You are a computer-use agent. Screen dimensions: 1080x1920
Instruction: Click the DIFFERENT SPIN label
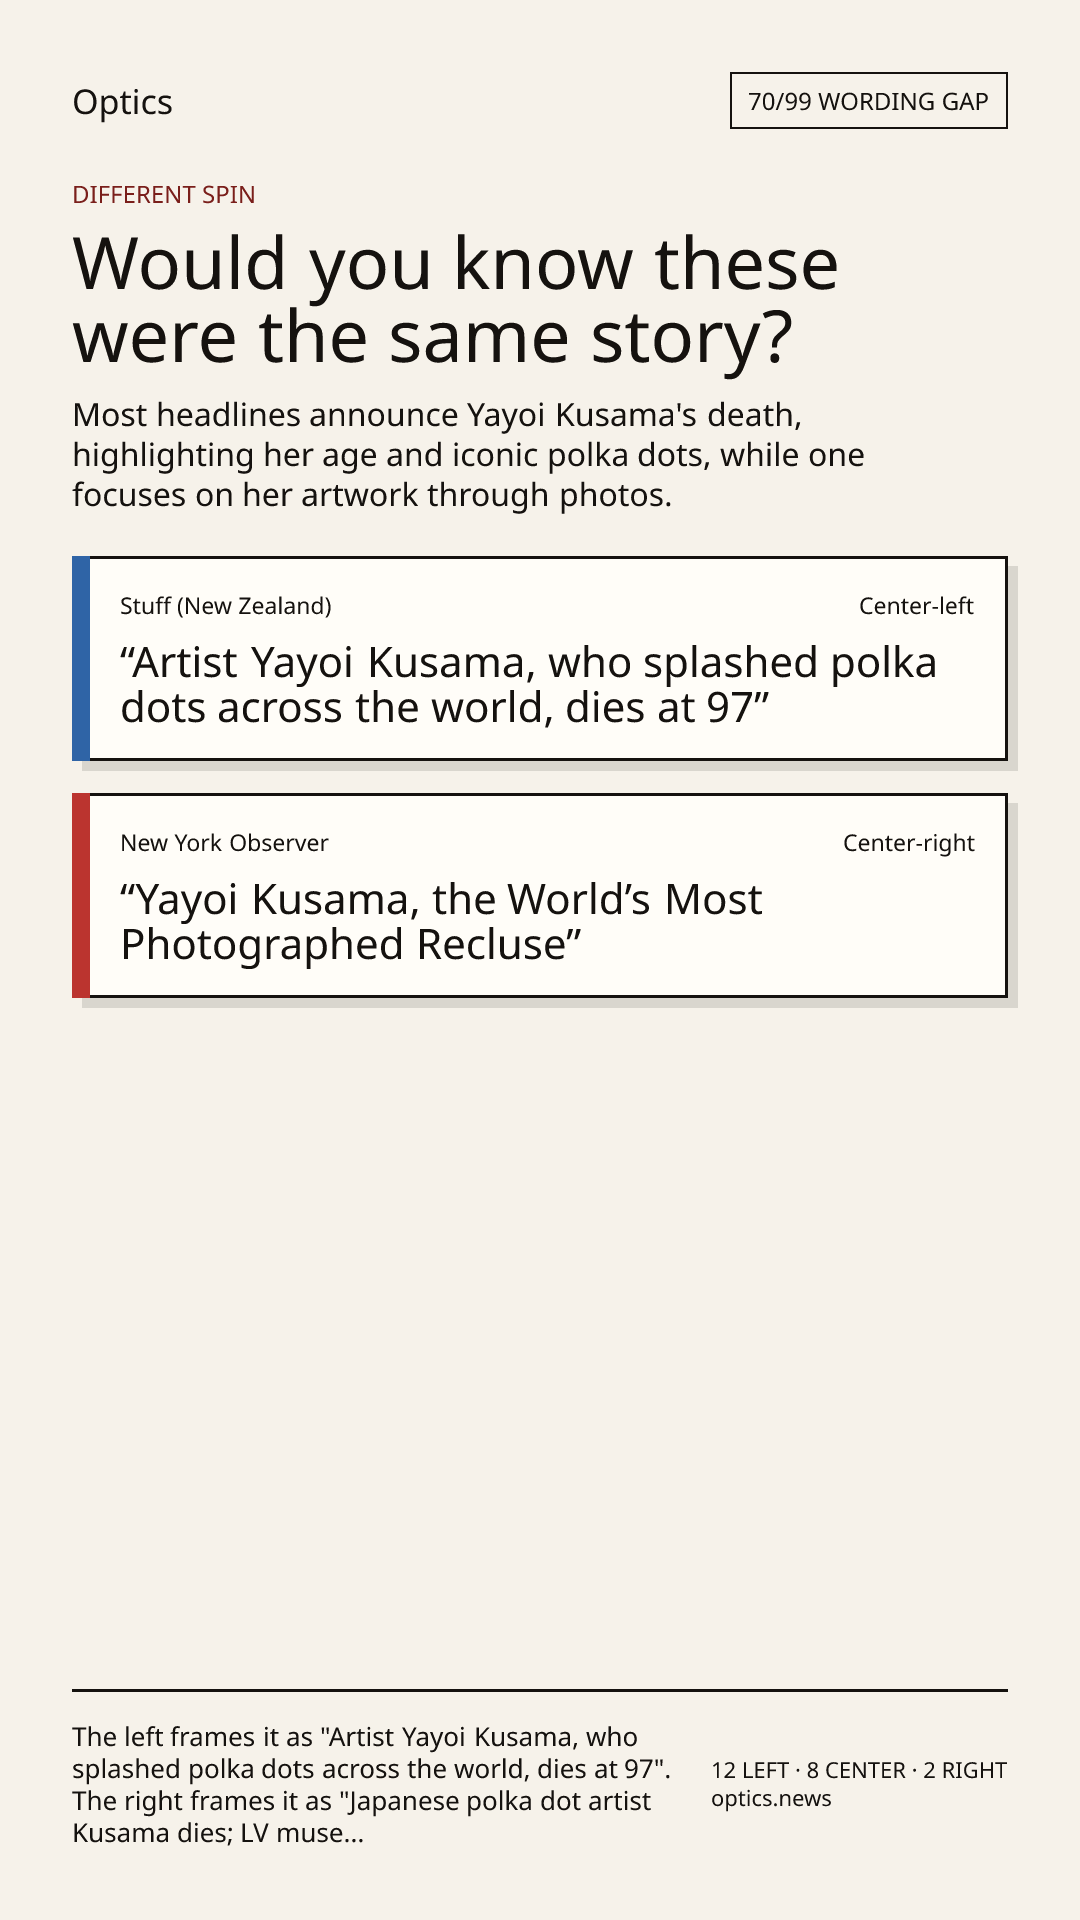click(x=164, y=194)
